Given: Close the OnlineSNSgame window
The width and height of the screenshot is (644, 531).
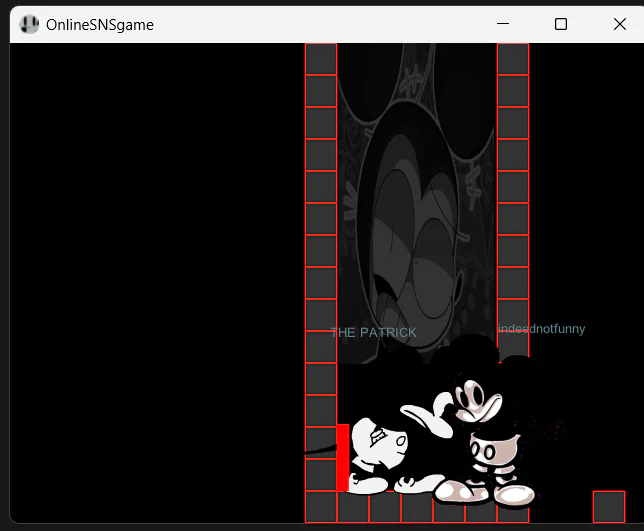Looking at the screenshot, I should coord(619,24).
